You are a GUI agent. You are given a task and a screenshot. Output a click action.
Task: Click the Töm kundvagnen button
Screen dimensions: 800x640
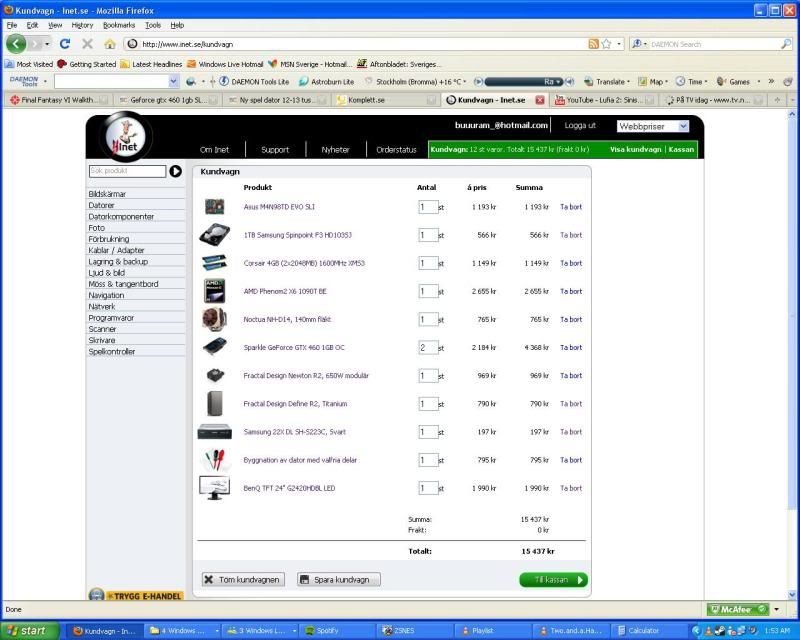(x=242, y=579)
